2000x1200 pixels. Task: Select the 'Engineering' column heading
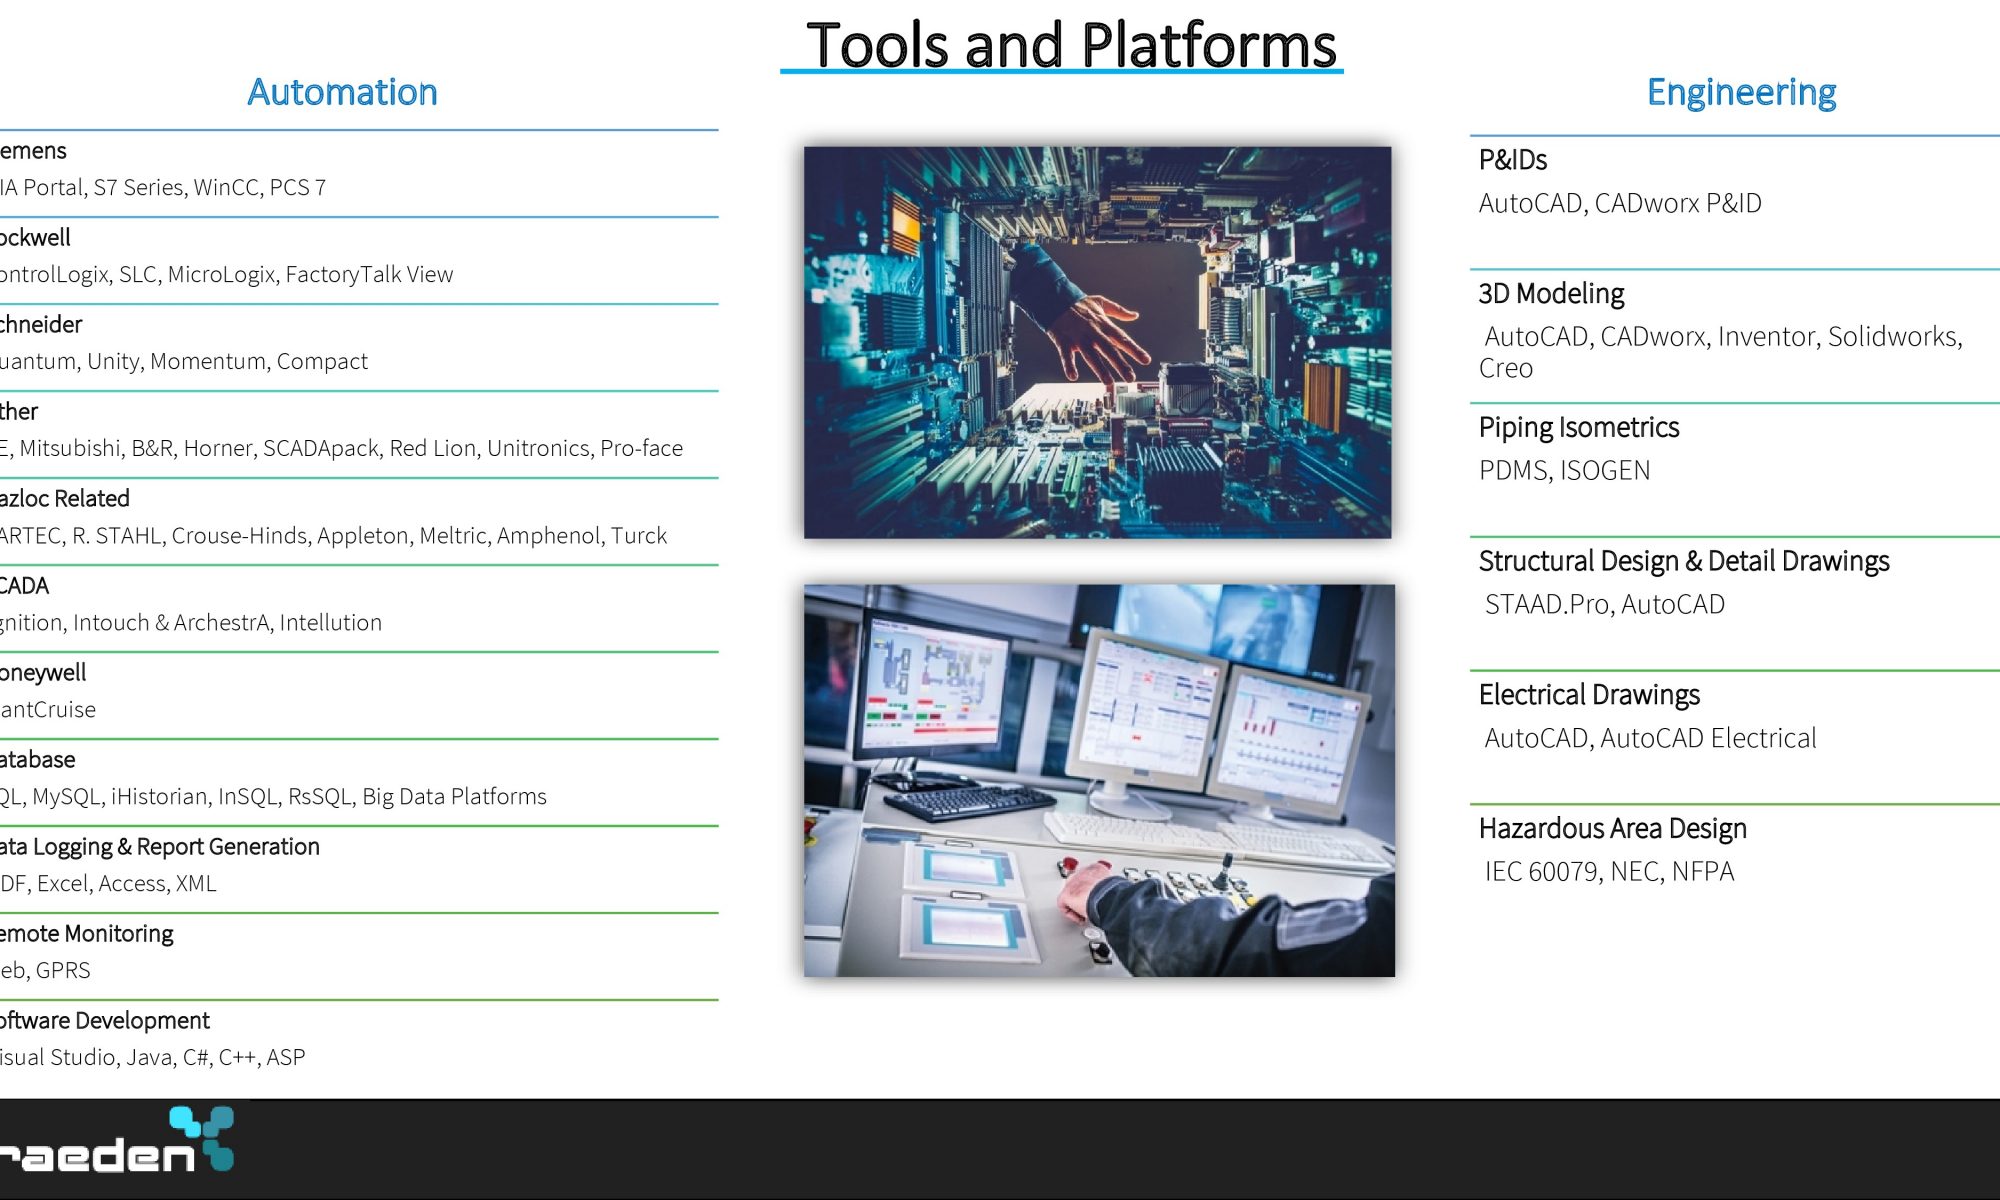(x=1741, y=92)
